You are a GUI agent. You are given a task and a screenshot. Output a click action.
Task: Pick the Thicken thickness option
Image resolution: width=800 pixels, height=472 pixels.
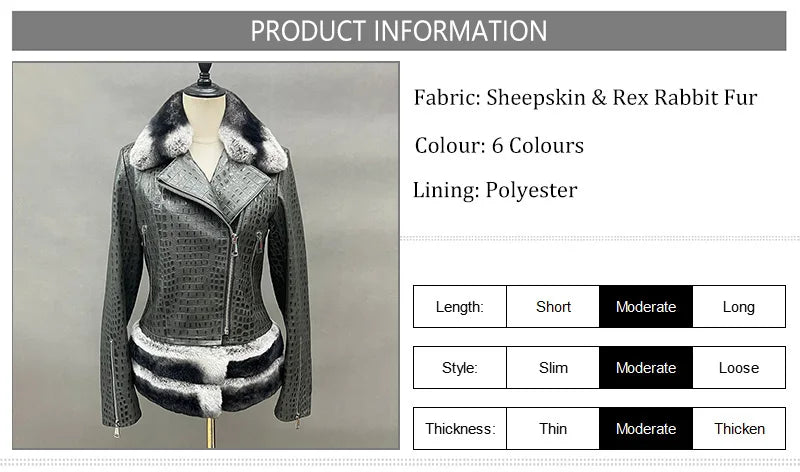[x=739, y=429]
